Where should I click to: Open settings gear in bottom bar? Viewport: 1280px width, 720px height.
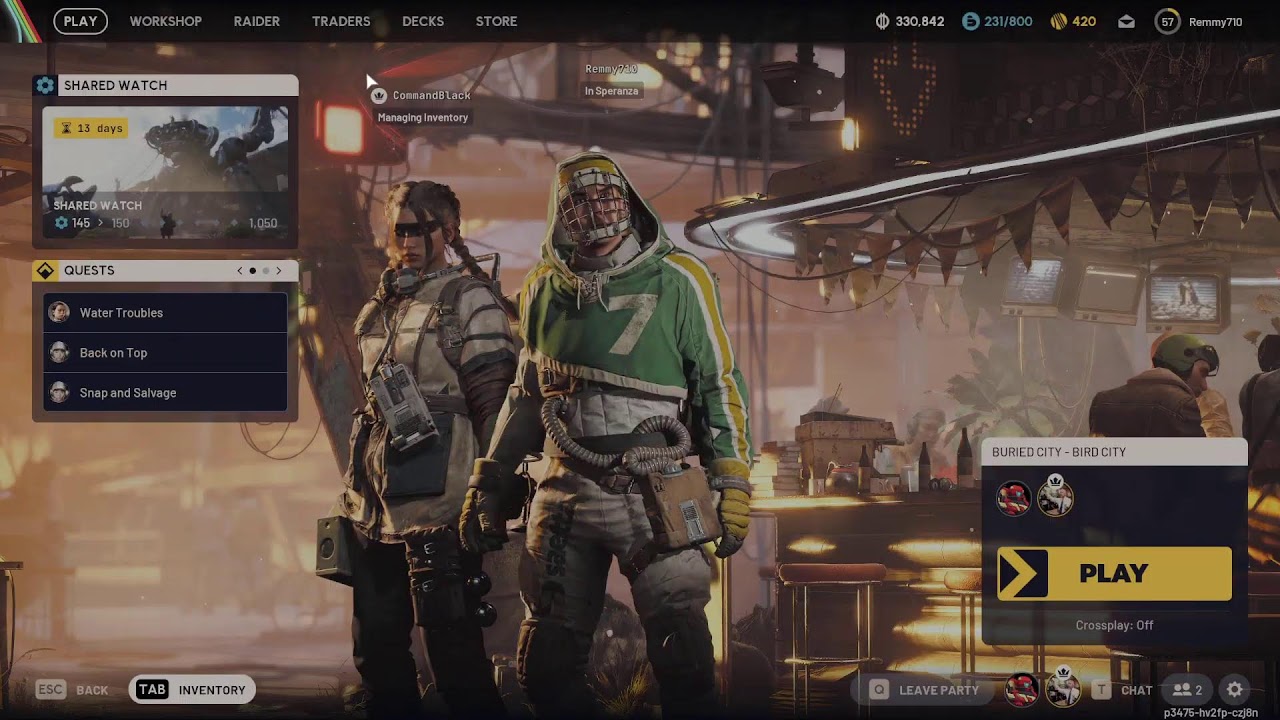pyautogui.click(x=1235, y=690)
